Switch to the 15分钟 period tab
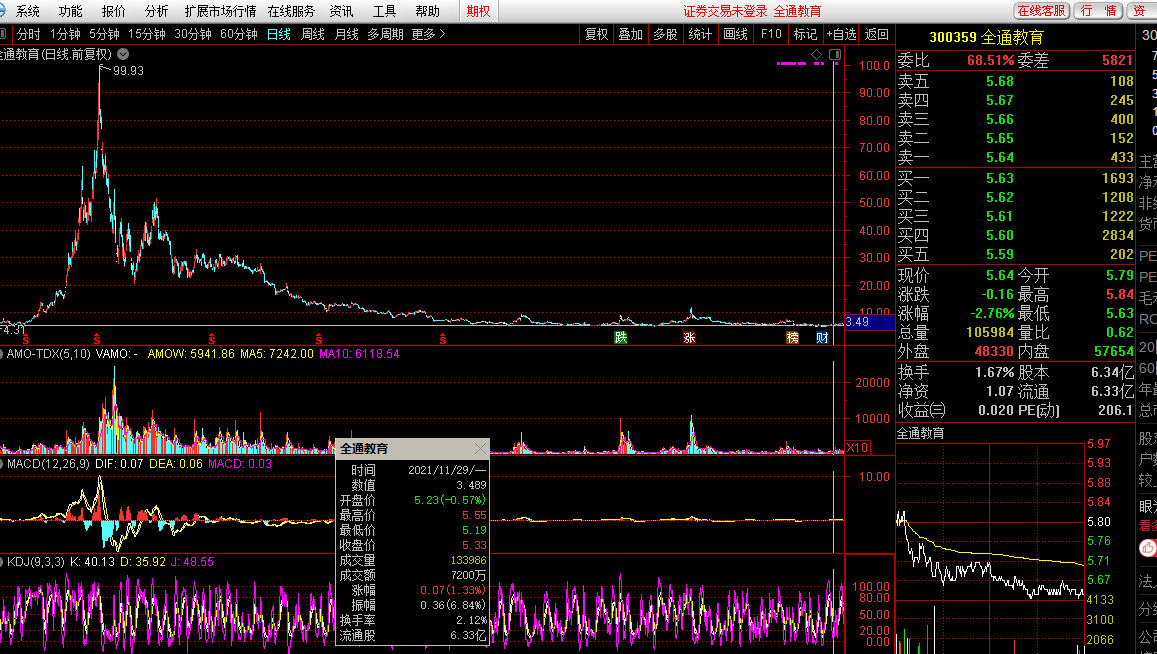 point(146,34)
